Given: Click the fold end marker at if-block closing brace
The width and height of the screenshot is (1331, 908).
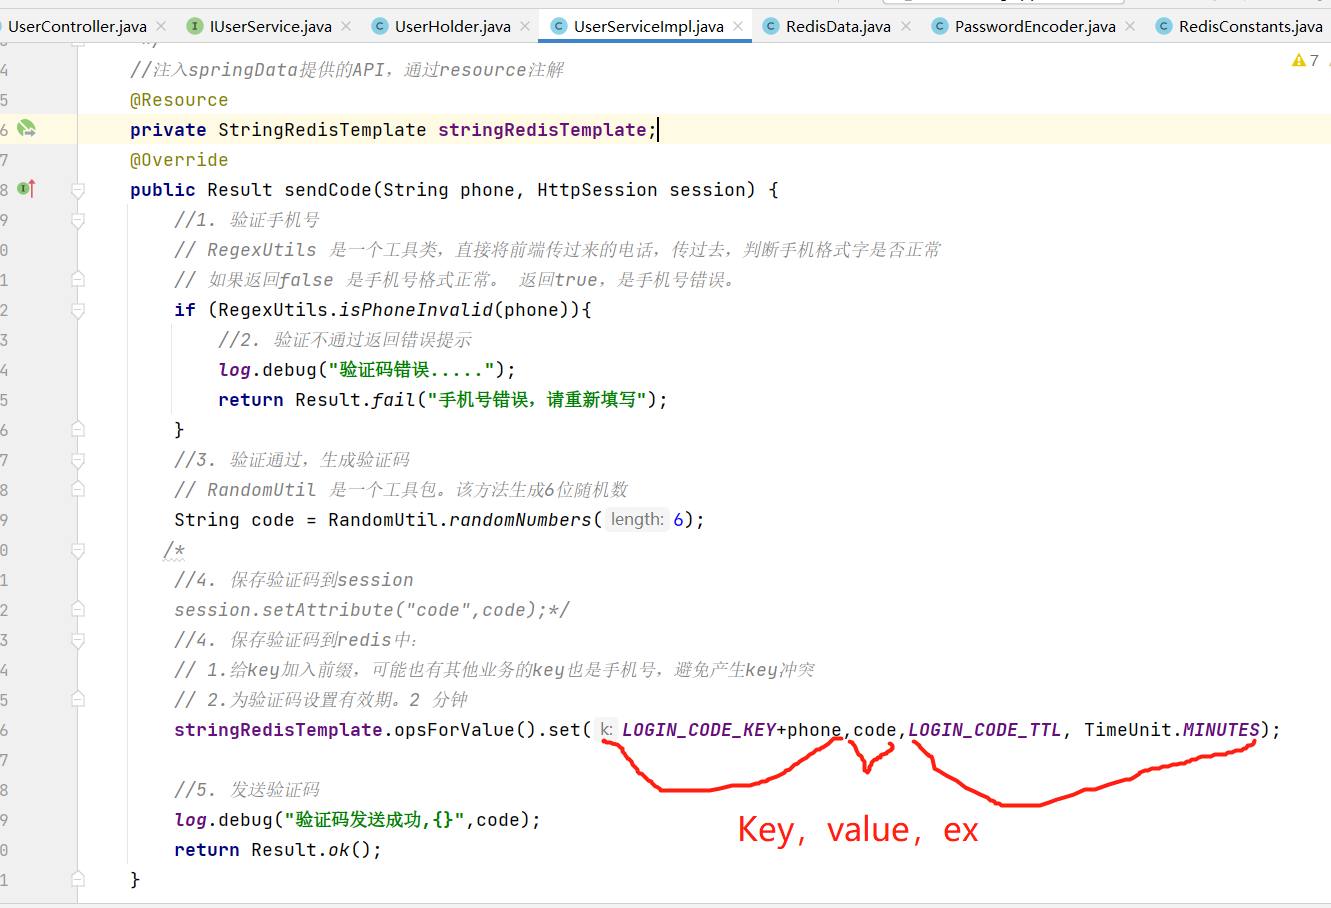Looking at the screenshot, I should click(x=78, y=429).
